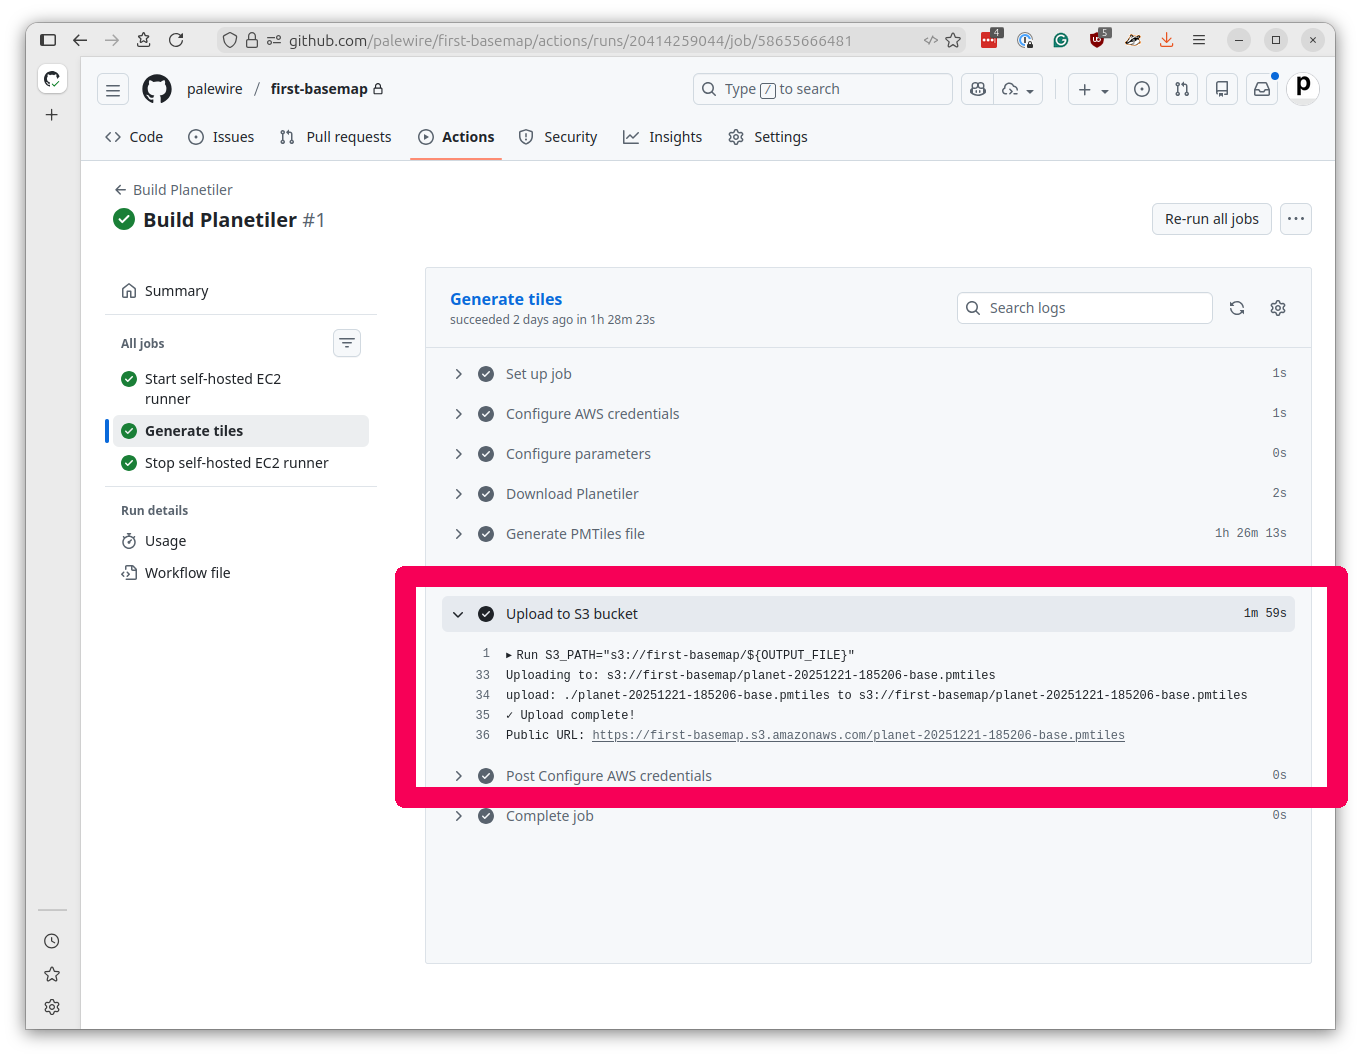
Task: Open GitHub home via the Octocat logo
Action: click(157, 89)
